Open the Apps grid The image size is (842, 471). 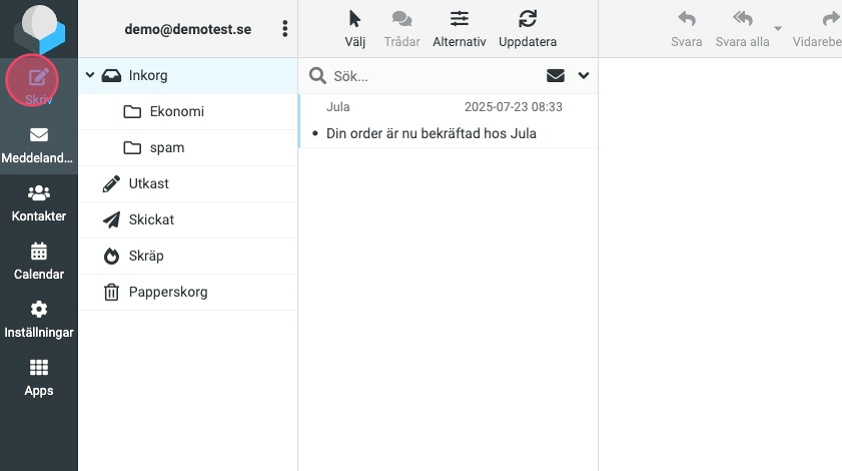tap(38, 378)
